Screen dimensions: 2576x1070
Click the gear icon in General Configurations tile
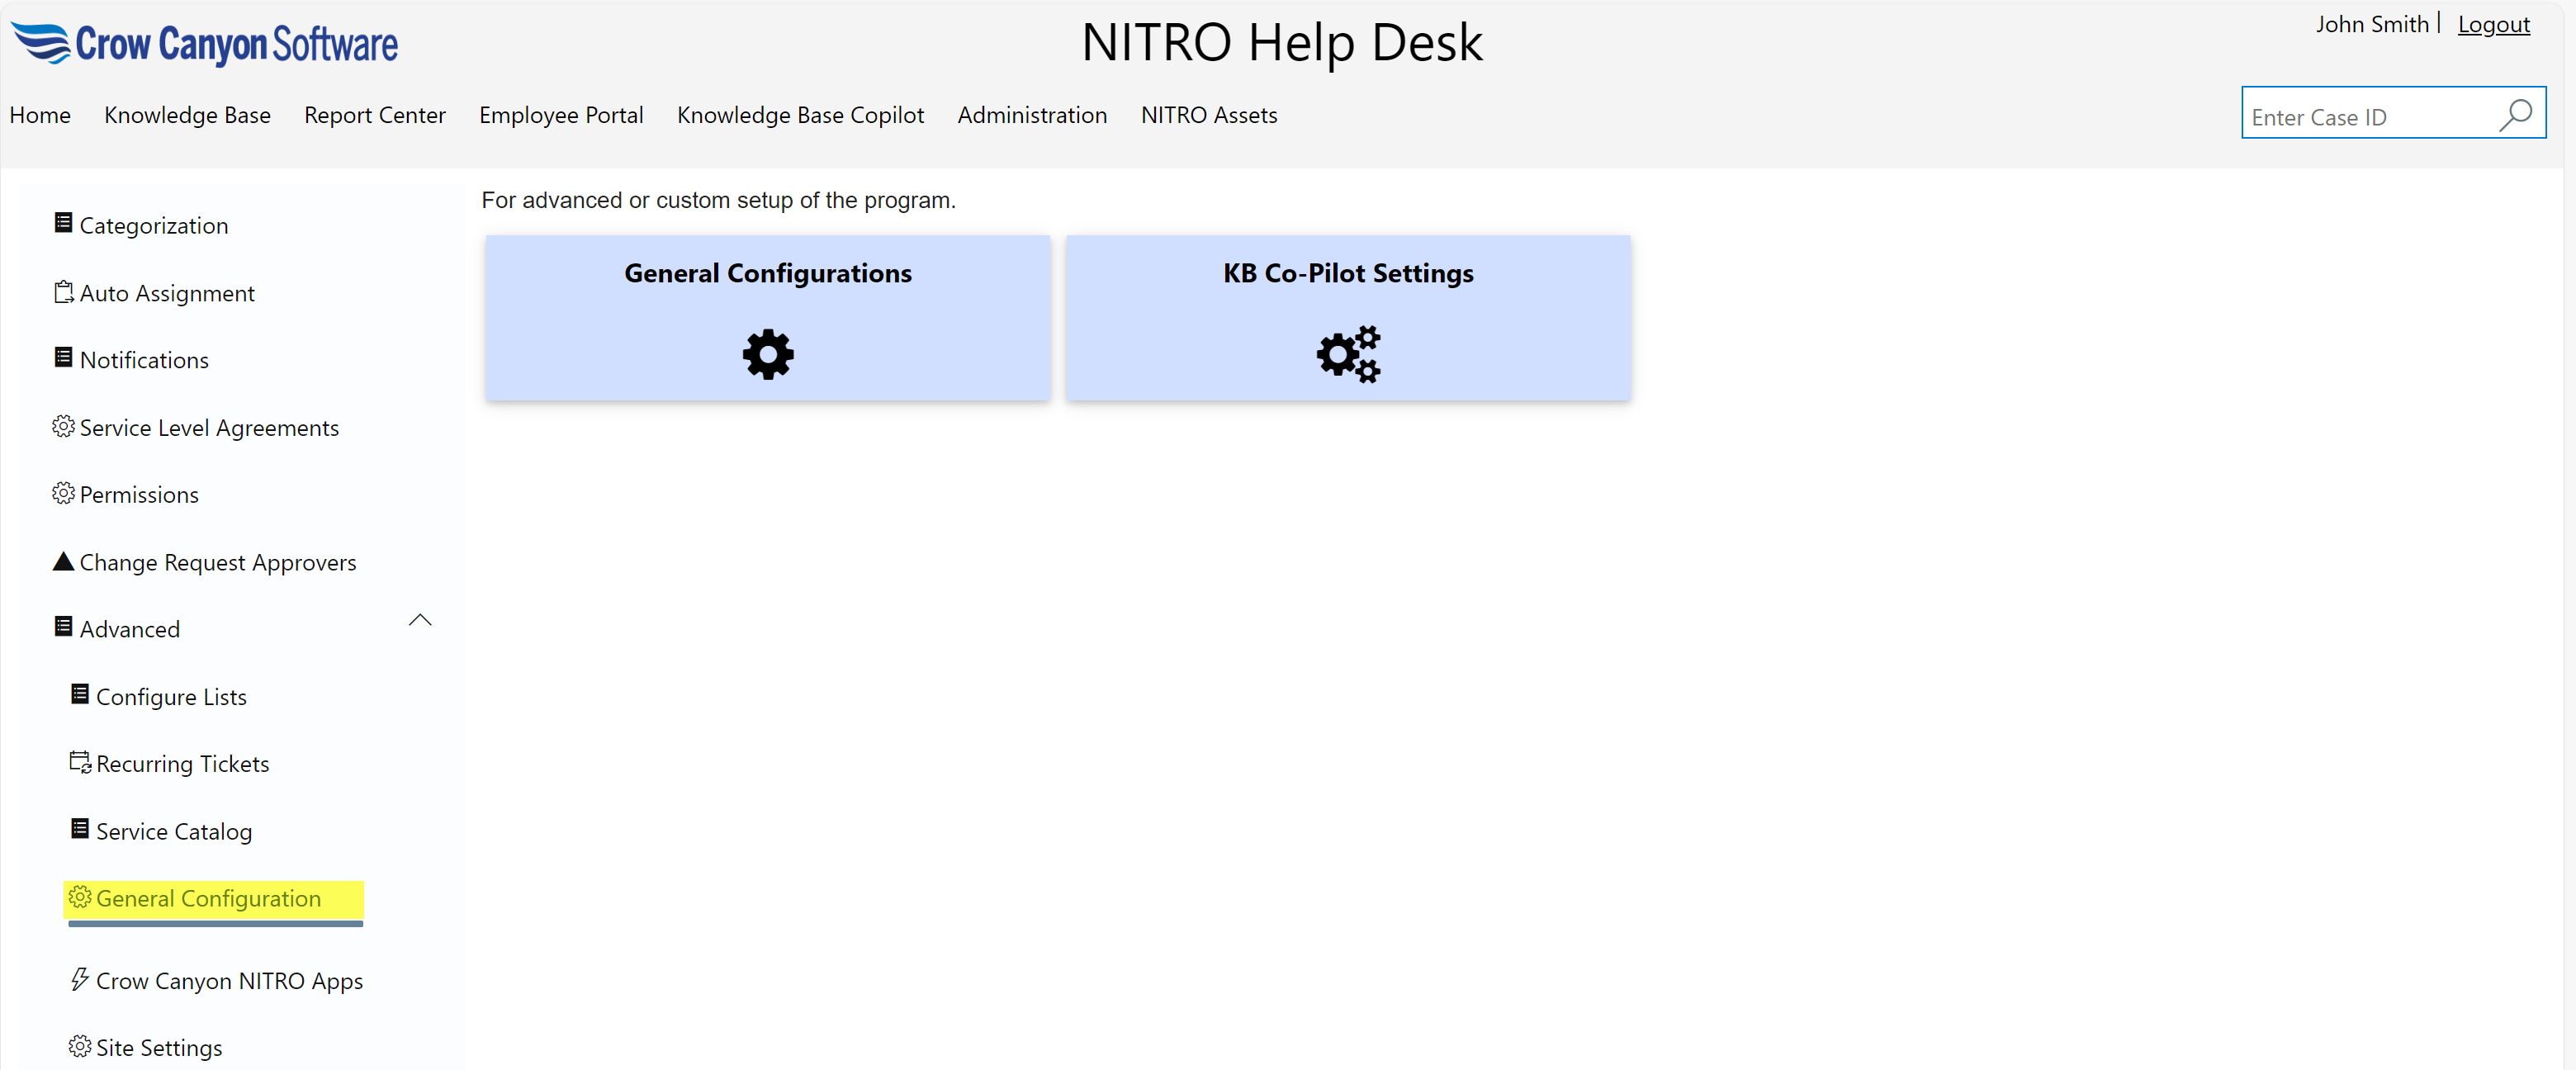767,354
